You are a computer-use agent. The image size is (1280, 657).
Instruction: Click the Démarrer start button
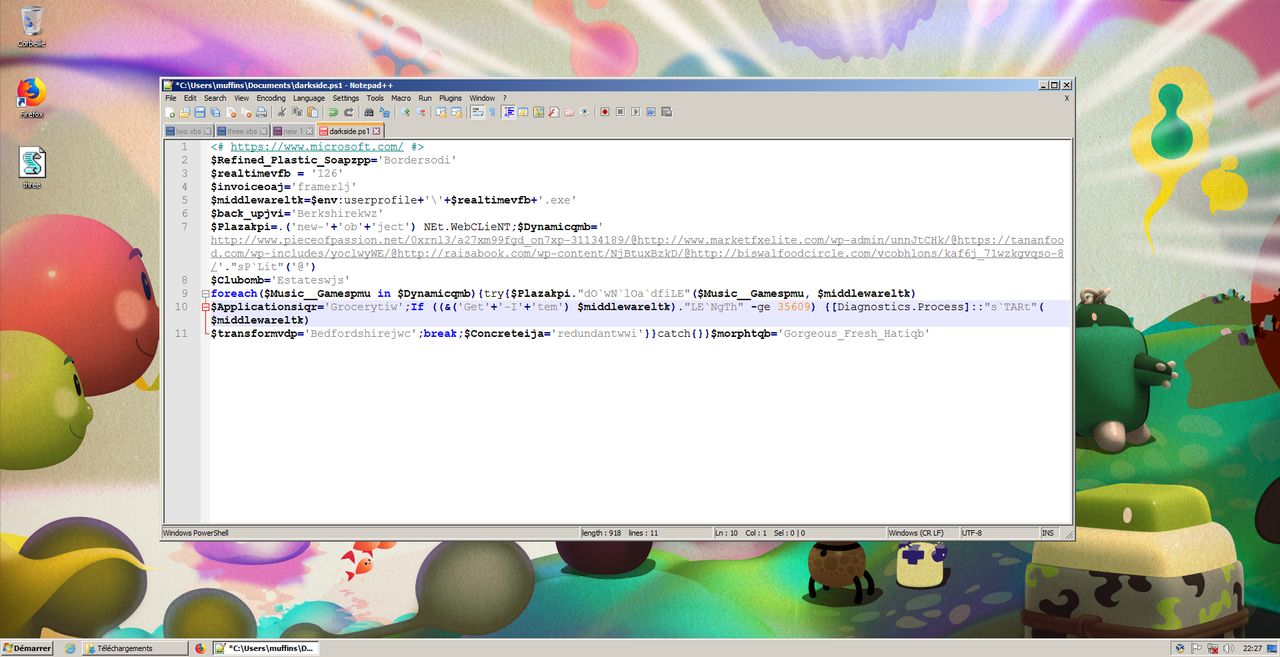[x=27, y=648]
